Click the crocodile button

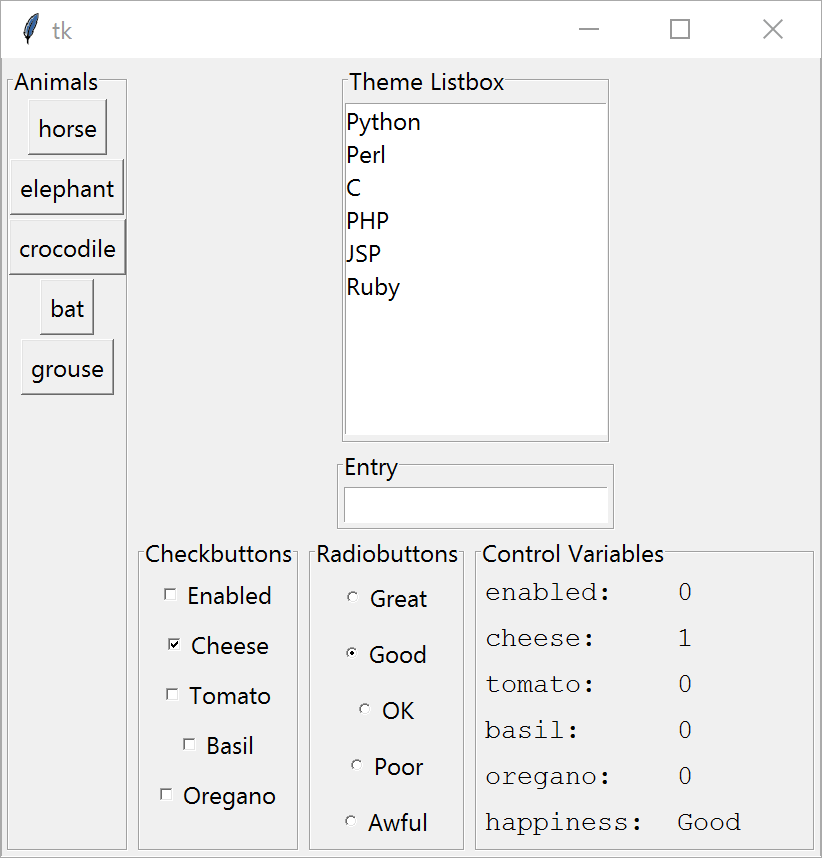click(x=67, y=247)
